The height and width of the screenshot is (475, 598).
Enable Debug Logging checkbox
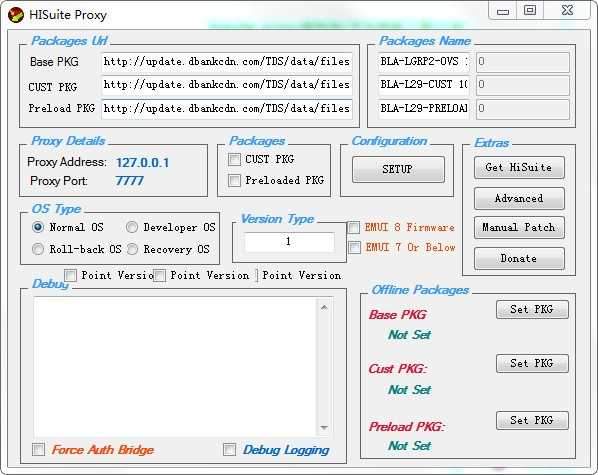229,449
